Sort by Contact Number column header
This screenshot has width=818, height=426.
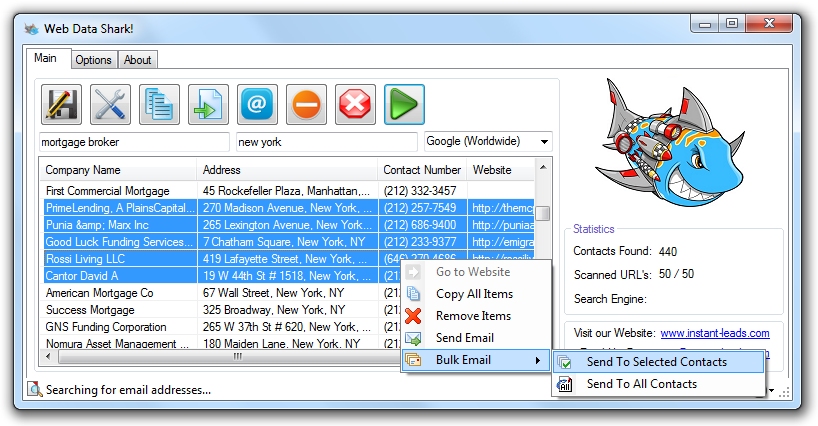tap(423, 170)
